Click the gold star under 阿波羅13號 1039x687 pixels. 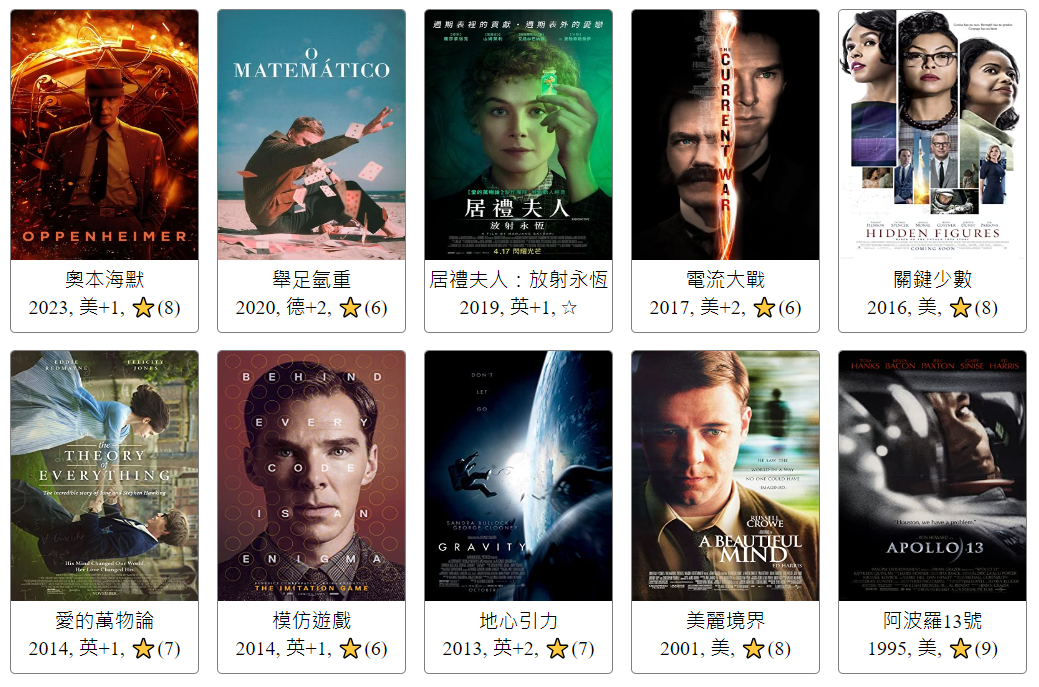click(960, 649)
